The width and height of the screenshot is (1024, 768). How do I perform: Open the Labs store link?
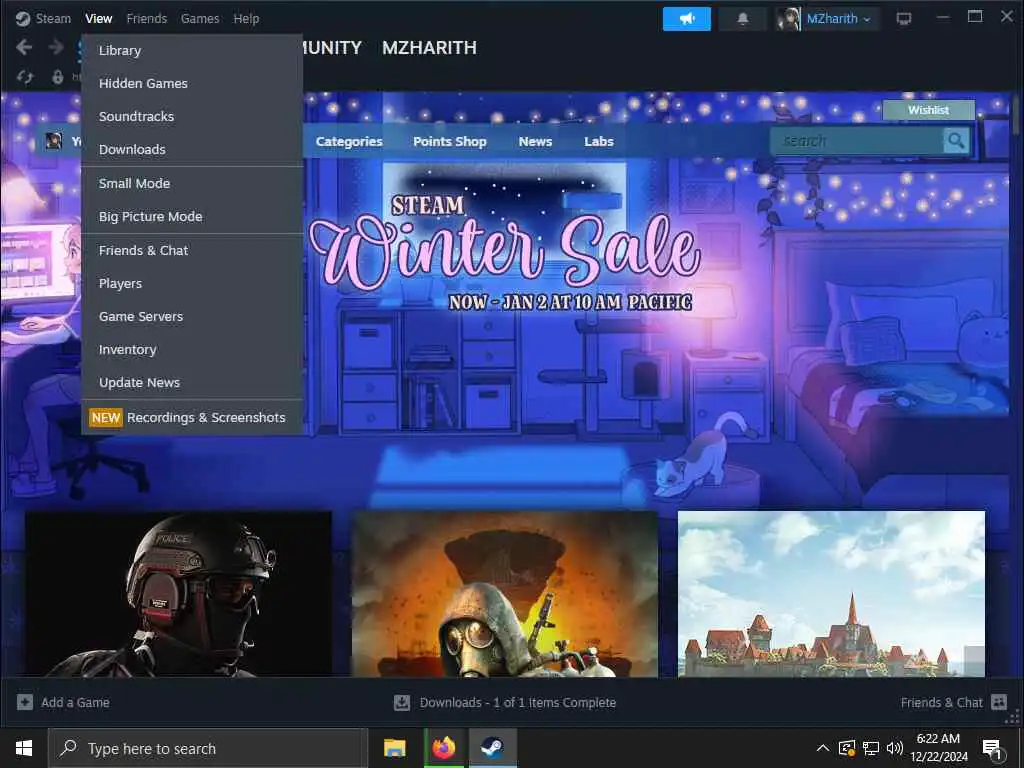point(598,141)
